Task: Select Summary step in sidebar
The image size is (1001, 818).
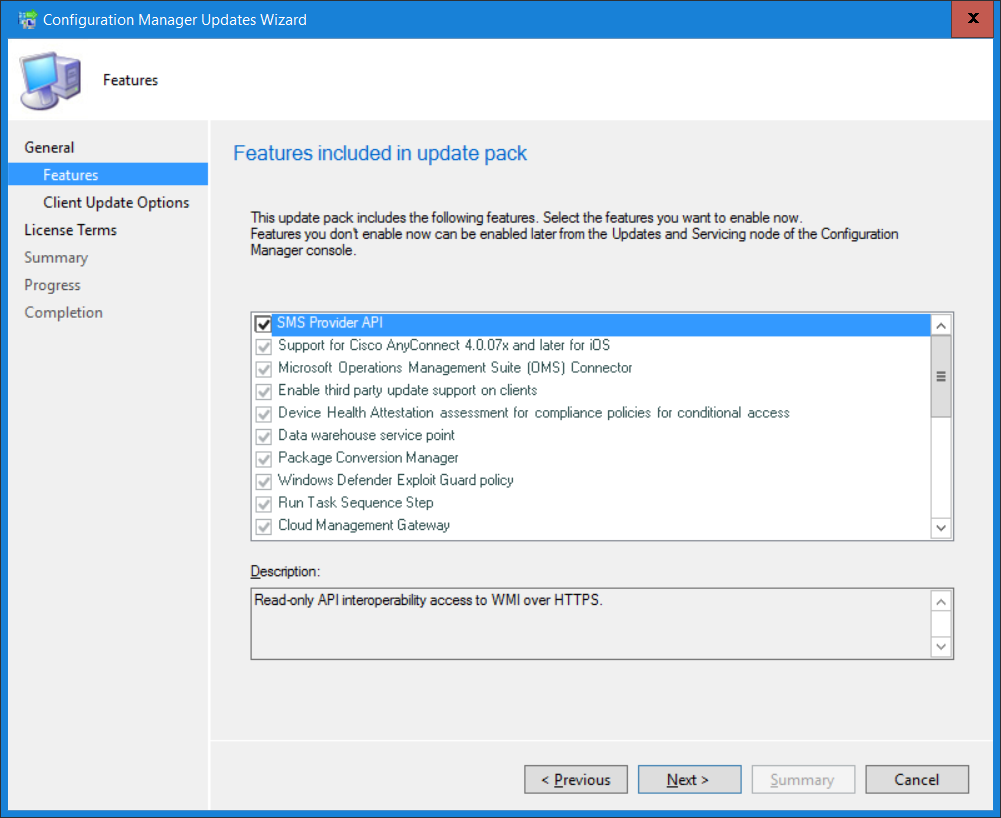Action: (56, 257)
